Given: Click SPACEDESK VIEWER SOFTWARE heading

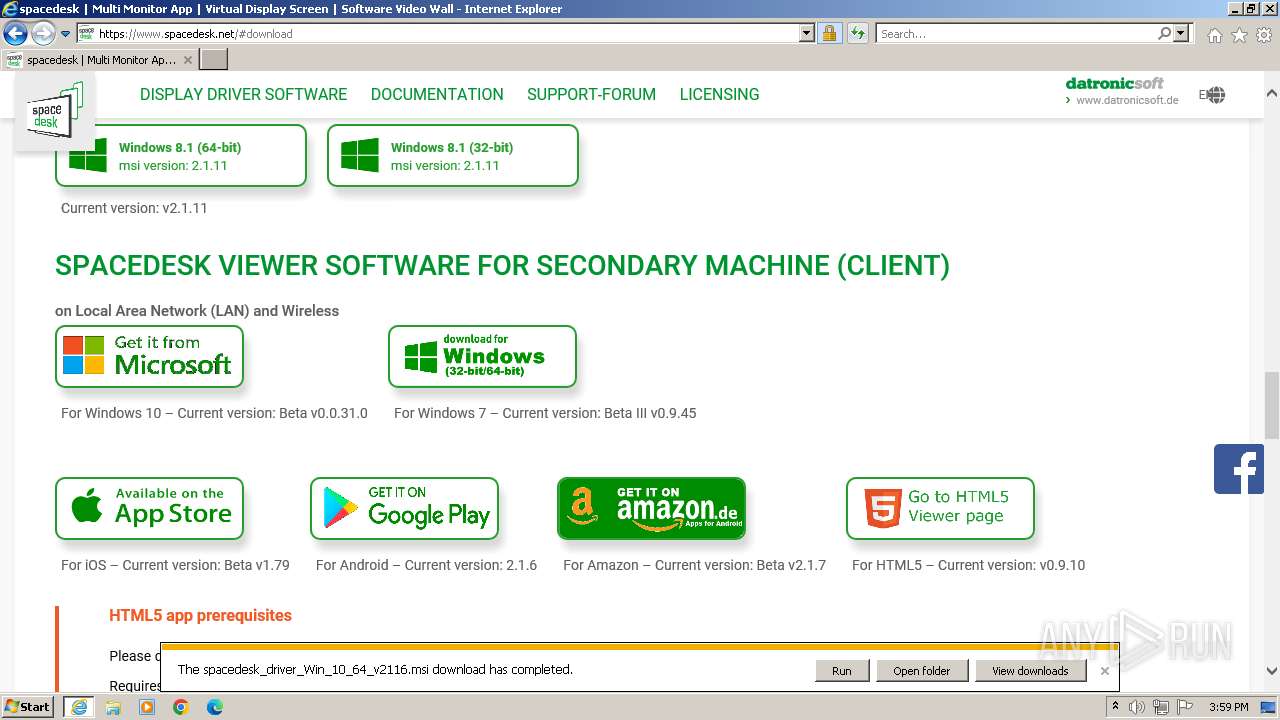Looking at the screenshot, I should point(502,266).
